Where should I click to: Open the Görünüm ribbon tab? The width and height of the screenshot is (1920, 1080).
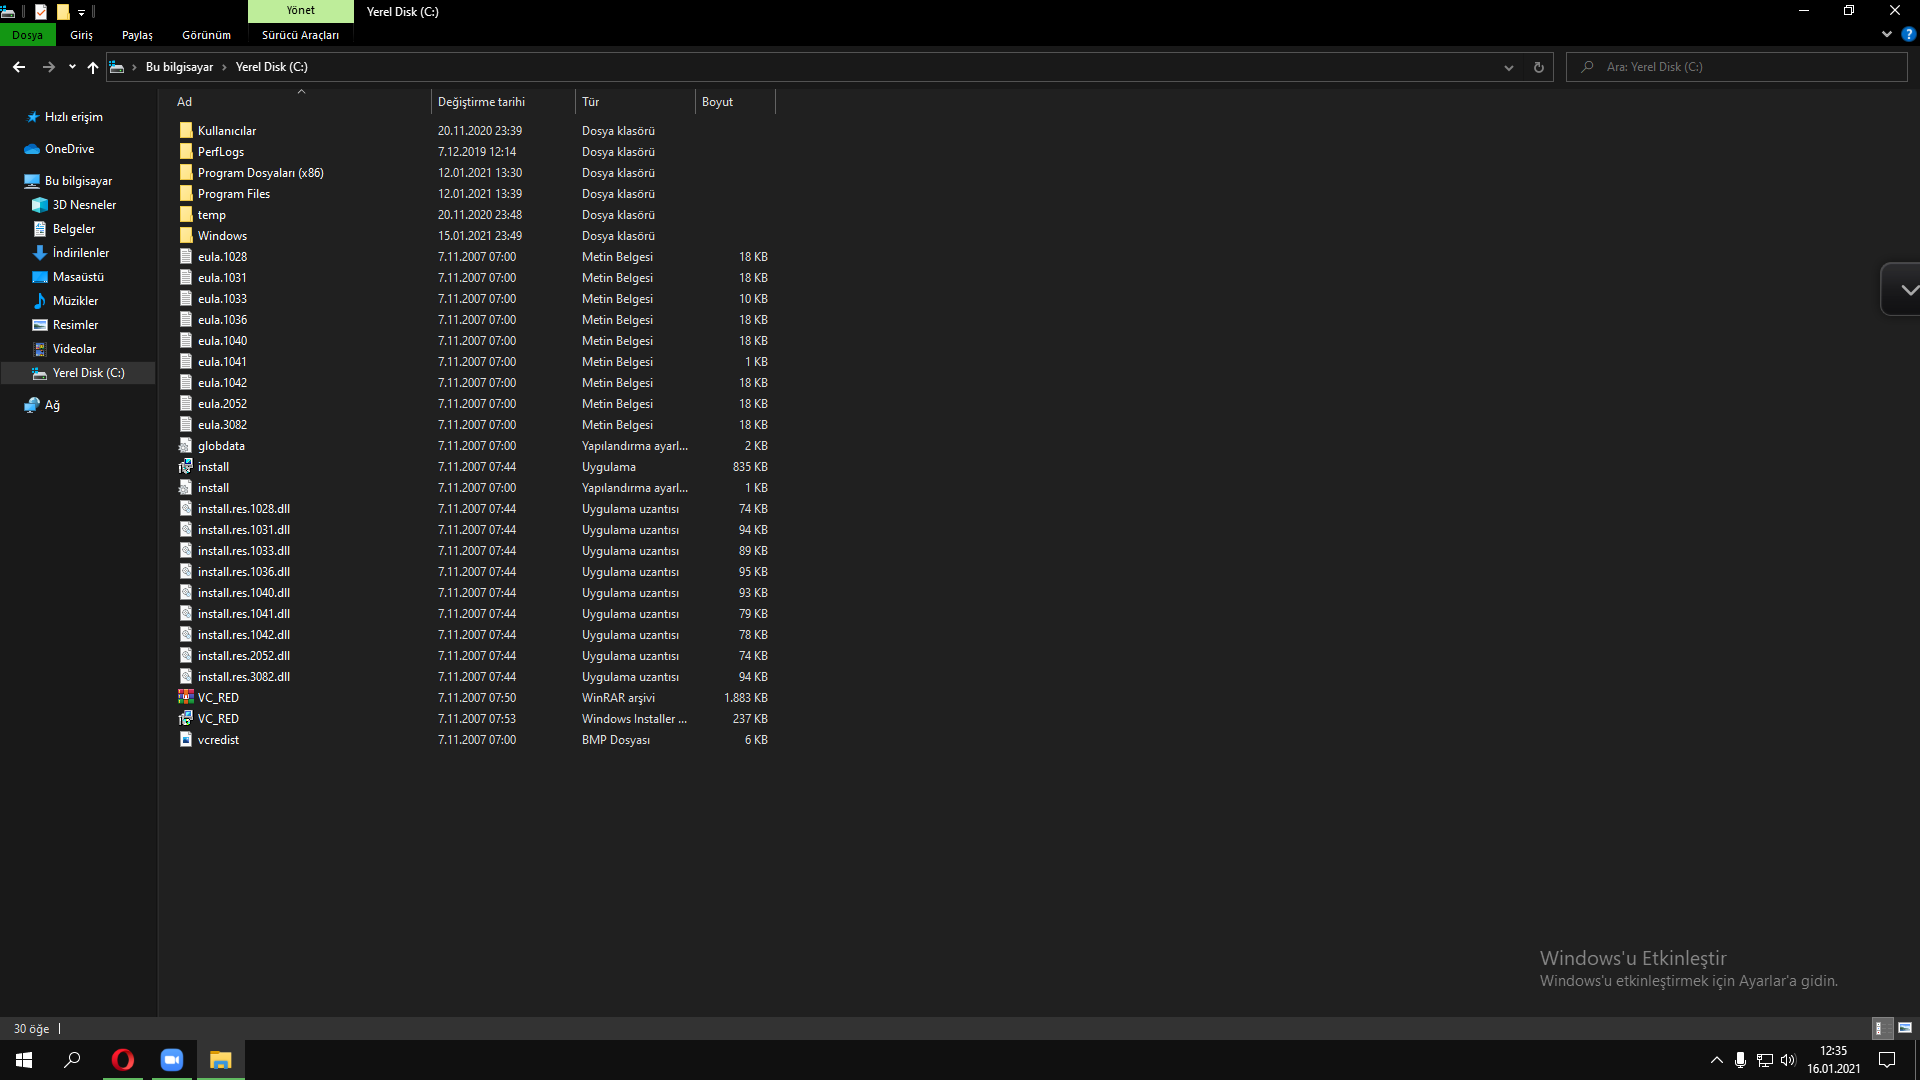coord(206,35)
